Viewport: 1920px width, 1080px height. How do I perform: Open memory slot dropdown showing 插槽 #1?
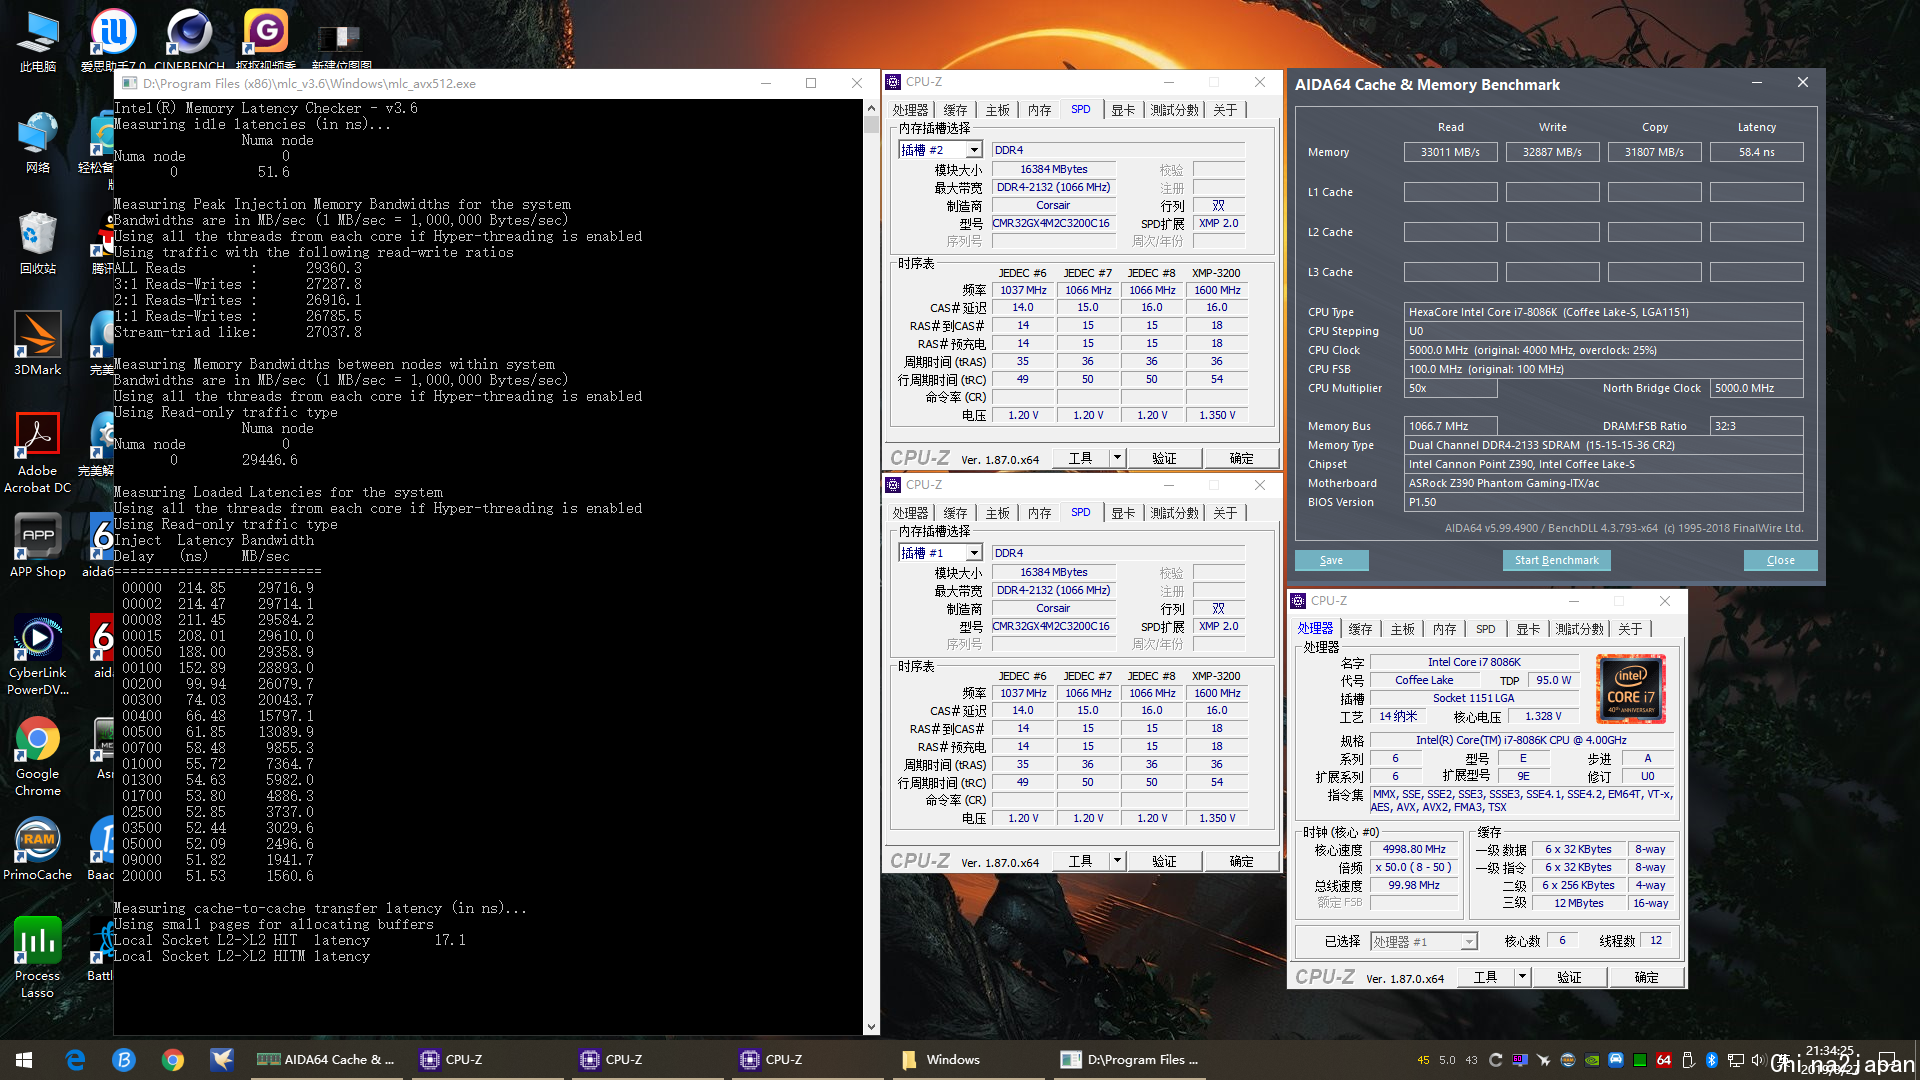(x=940, y=553)
